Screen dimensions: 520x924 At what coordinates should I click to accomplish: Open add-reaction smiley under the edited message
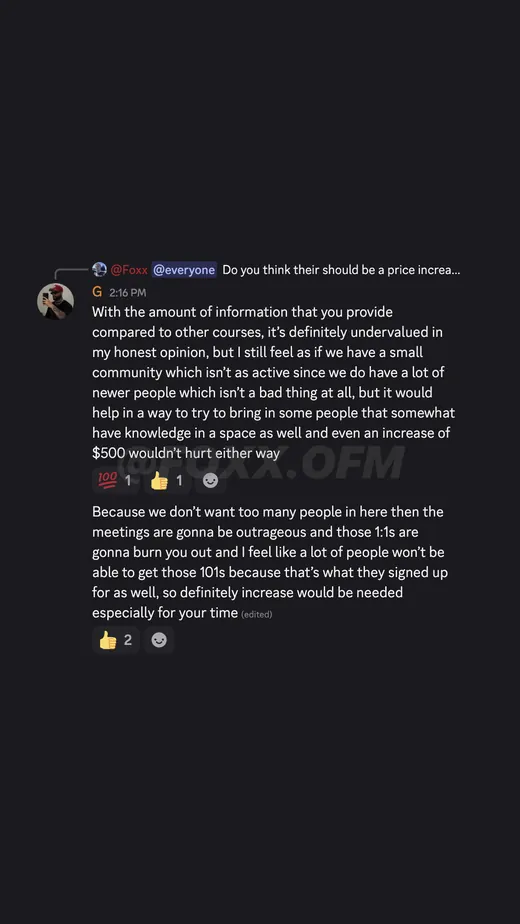pos(159,640)
